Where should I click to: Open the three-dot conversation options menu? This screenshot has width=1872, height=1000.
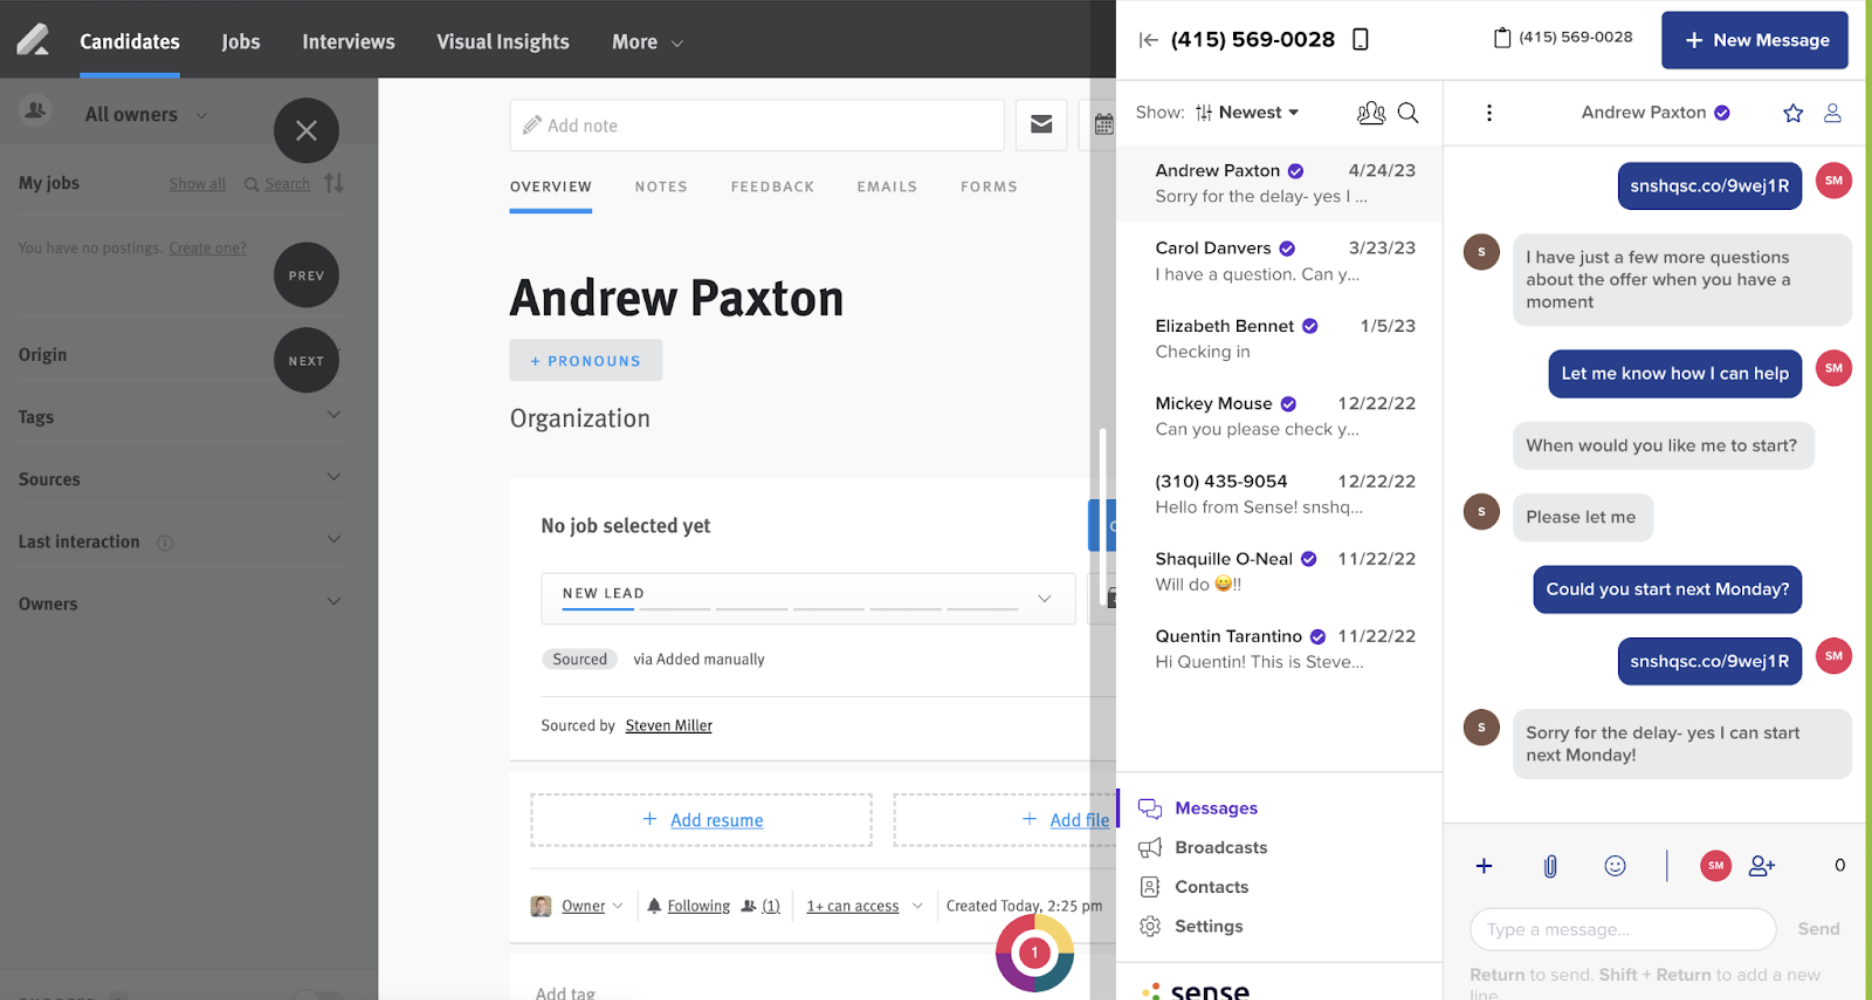[x=1489, y=112]
